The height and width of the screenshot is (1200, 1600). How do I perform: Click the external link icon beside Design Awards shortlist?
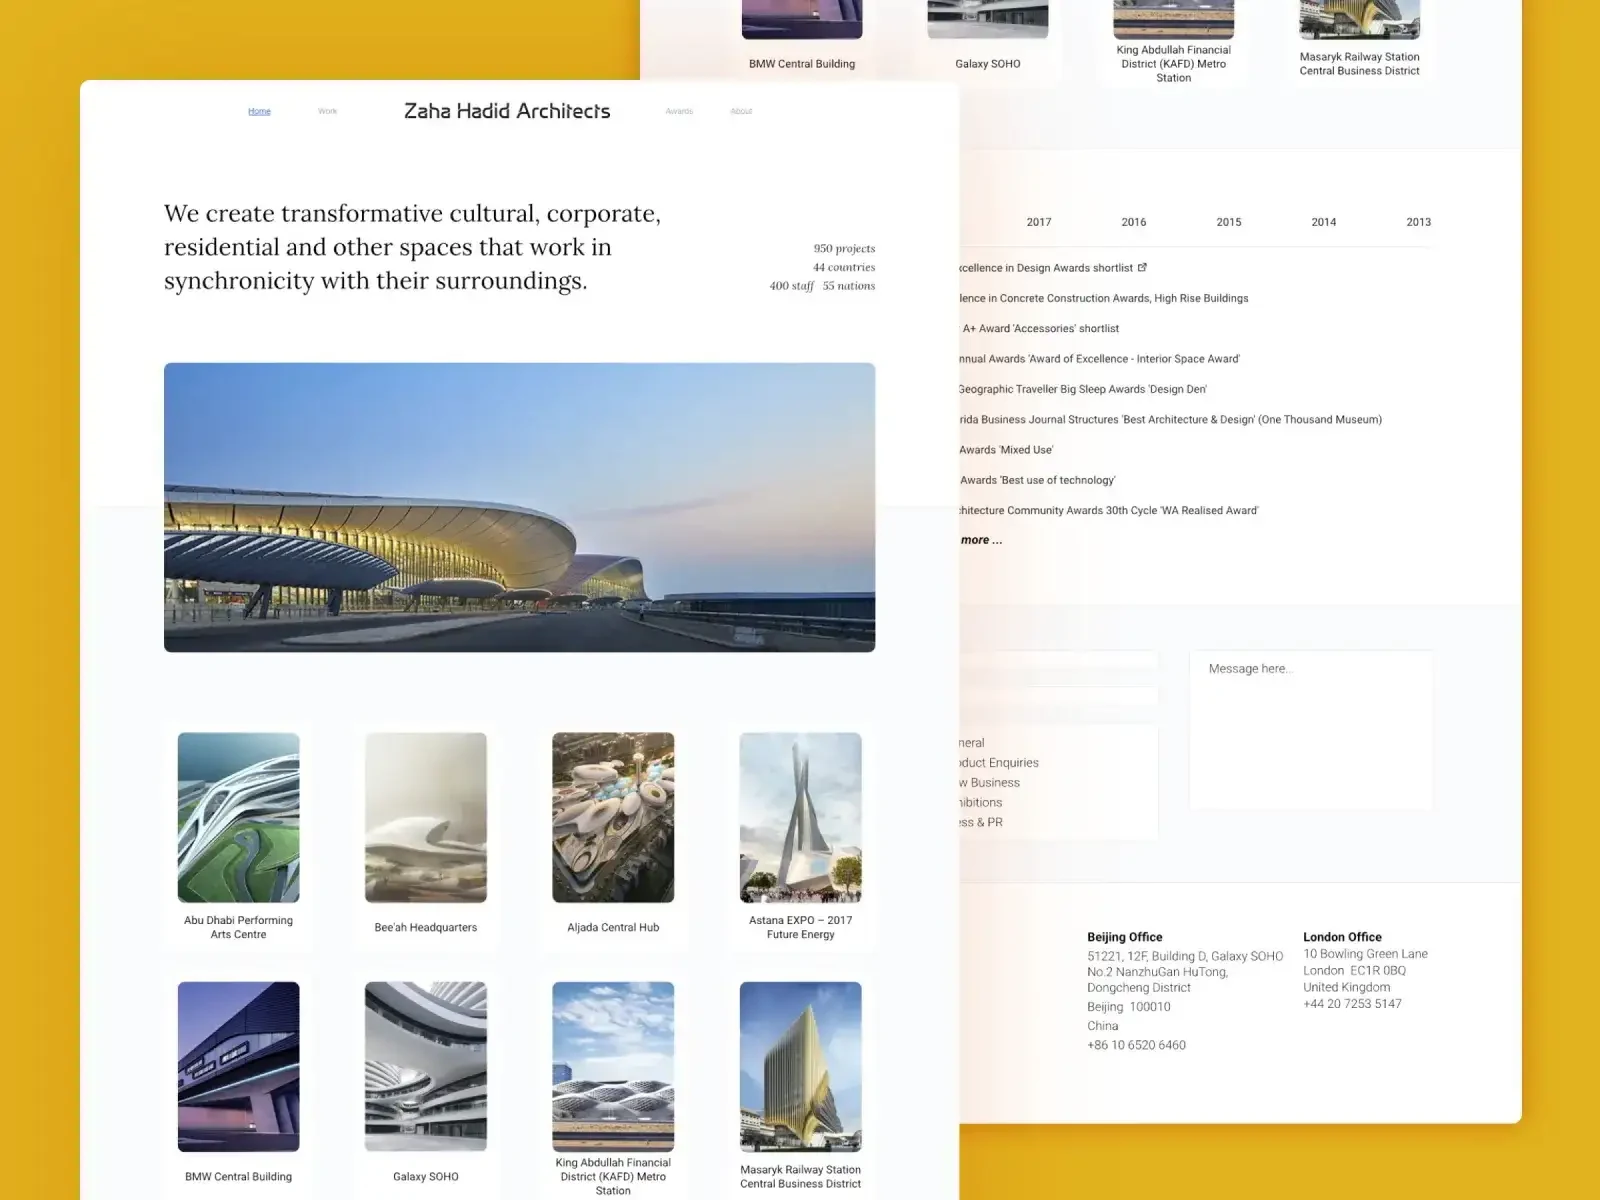1142,267
